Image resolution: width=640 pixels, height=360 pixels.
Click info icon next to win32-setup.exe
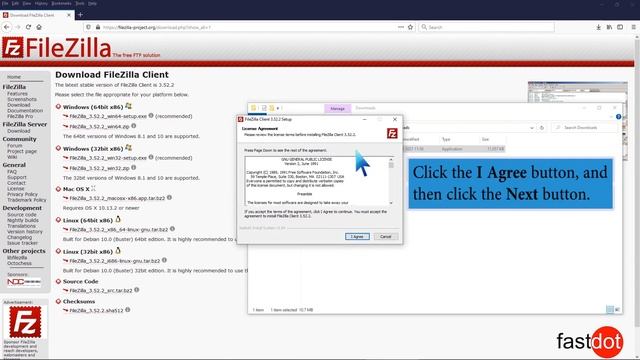[x=151, y=157]
